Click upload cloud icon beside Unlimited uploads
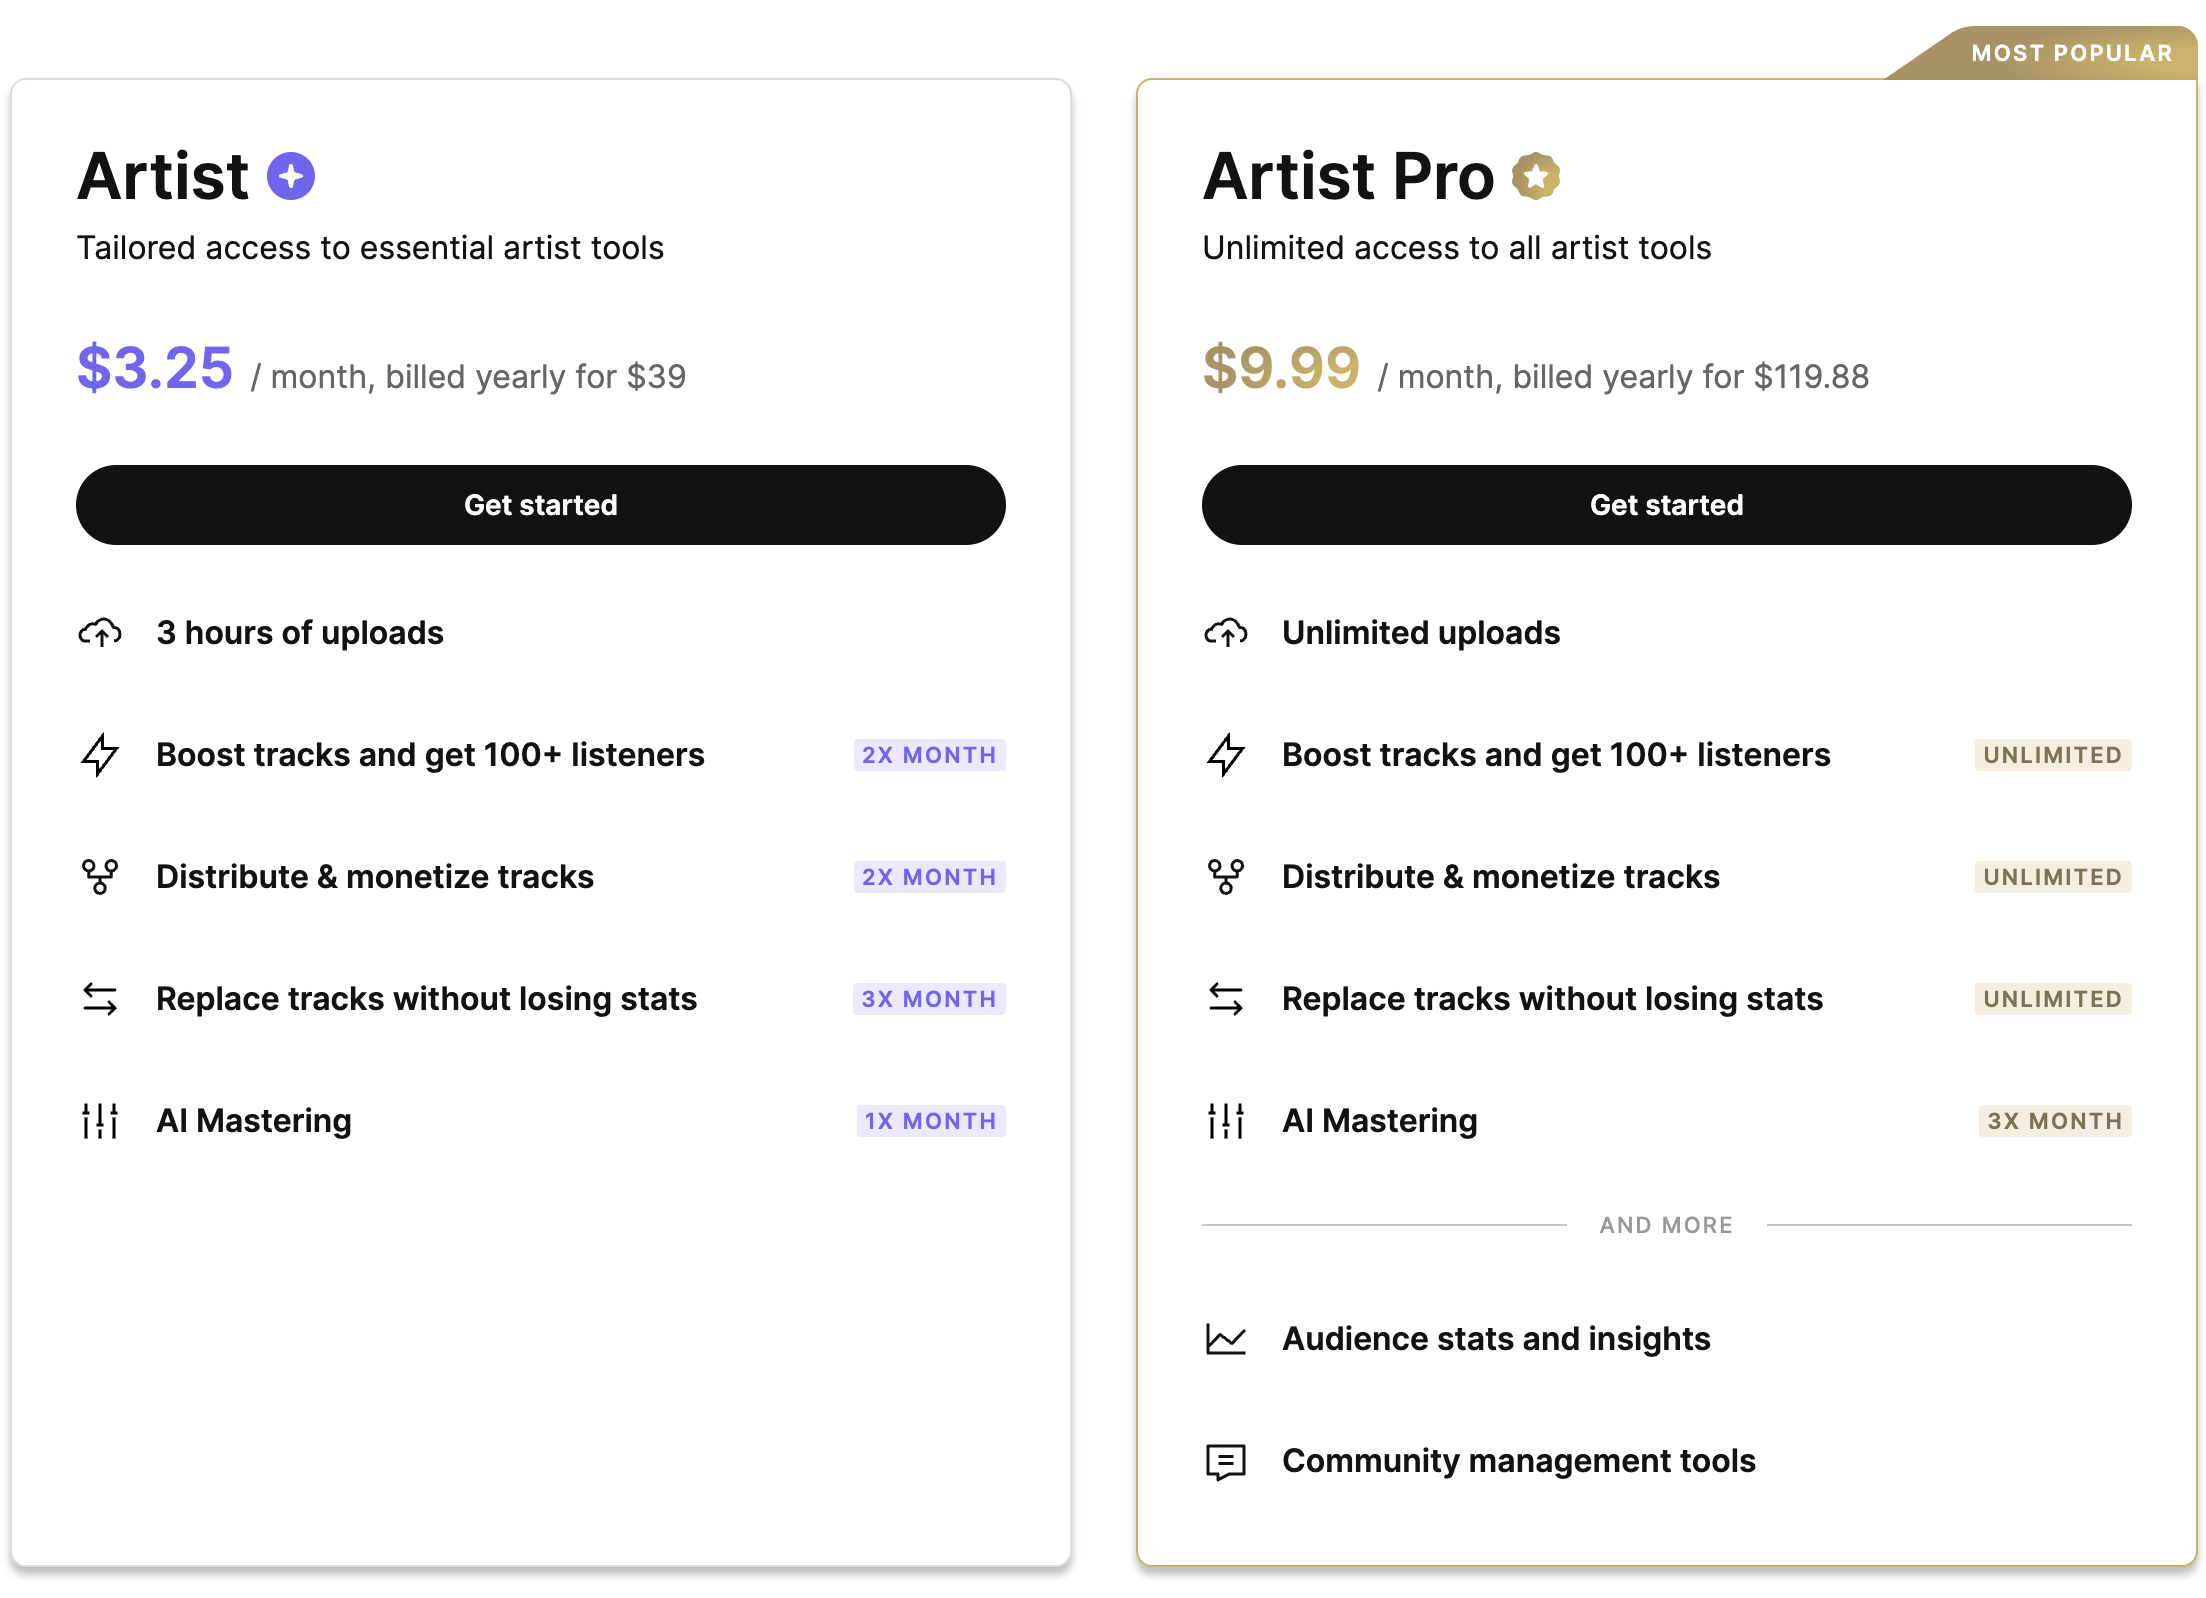This screenshot has width=2206, height=1598. (x=1226, y=633)
